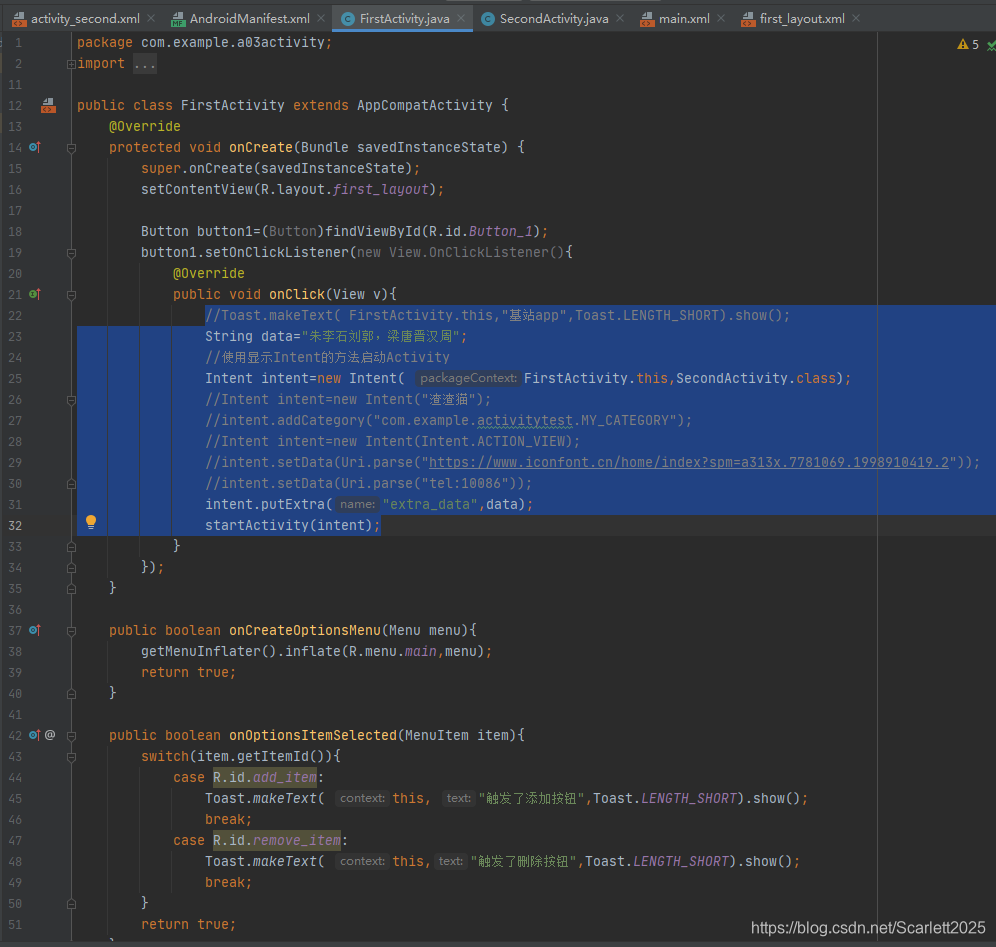Switch to the activity_second.xml tab
The image size is (996, 947).
(x=84, y=18)
